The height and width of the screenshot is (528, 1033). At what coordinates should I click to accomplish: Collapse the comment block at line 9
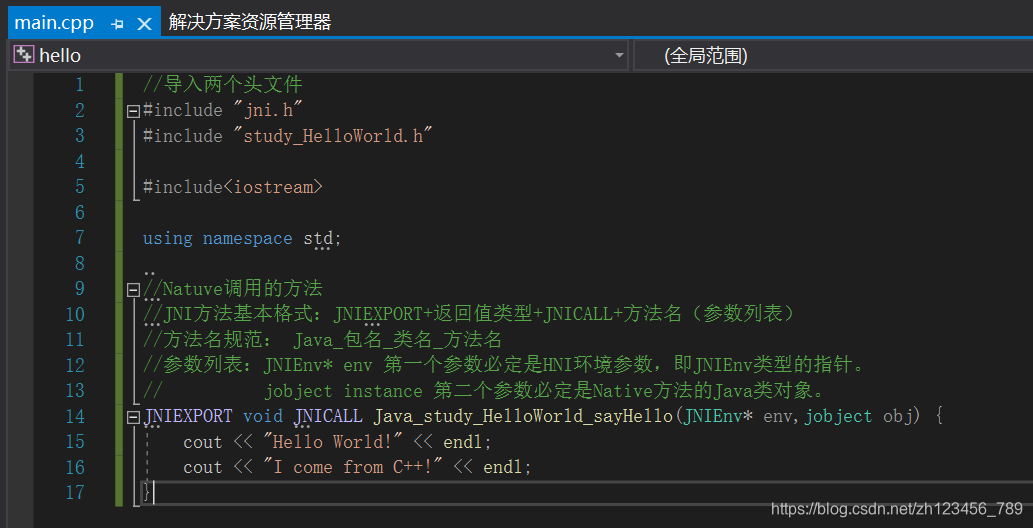point(133,289)
